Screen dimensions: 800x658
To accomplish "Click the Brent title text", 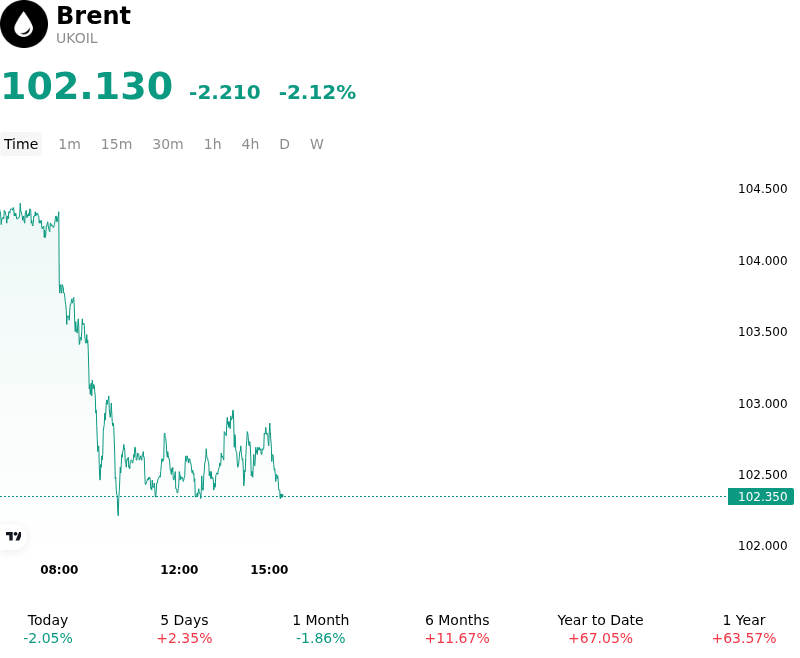I will click(x=94, y=15).
